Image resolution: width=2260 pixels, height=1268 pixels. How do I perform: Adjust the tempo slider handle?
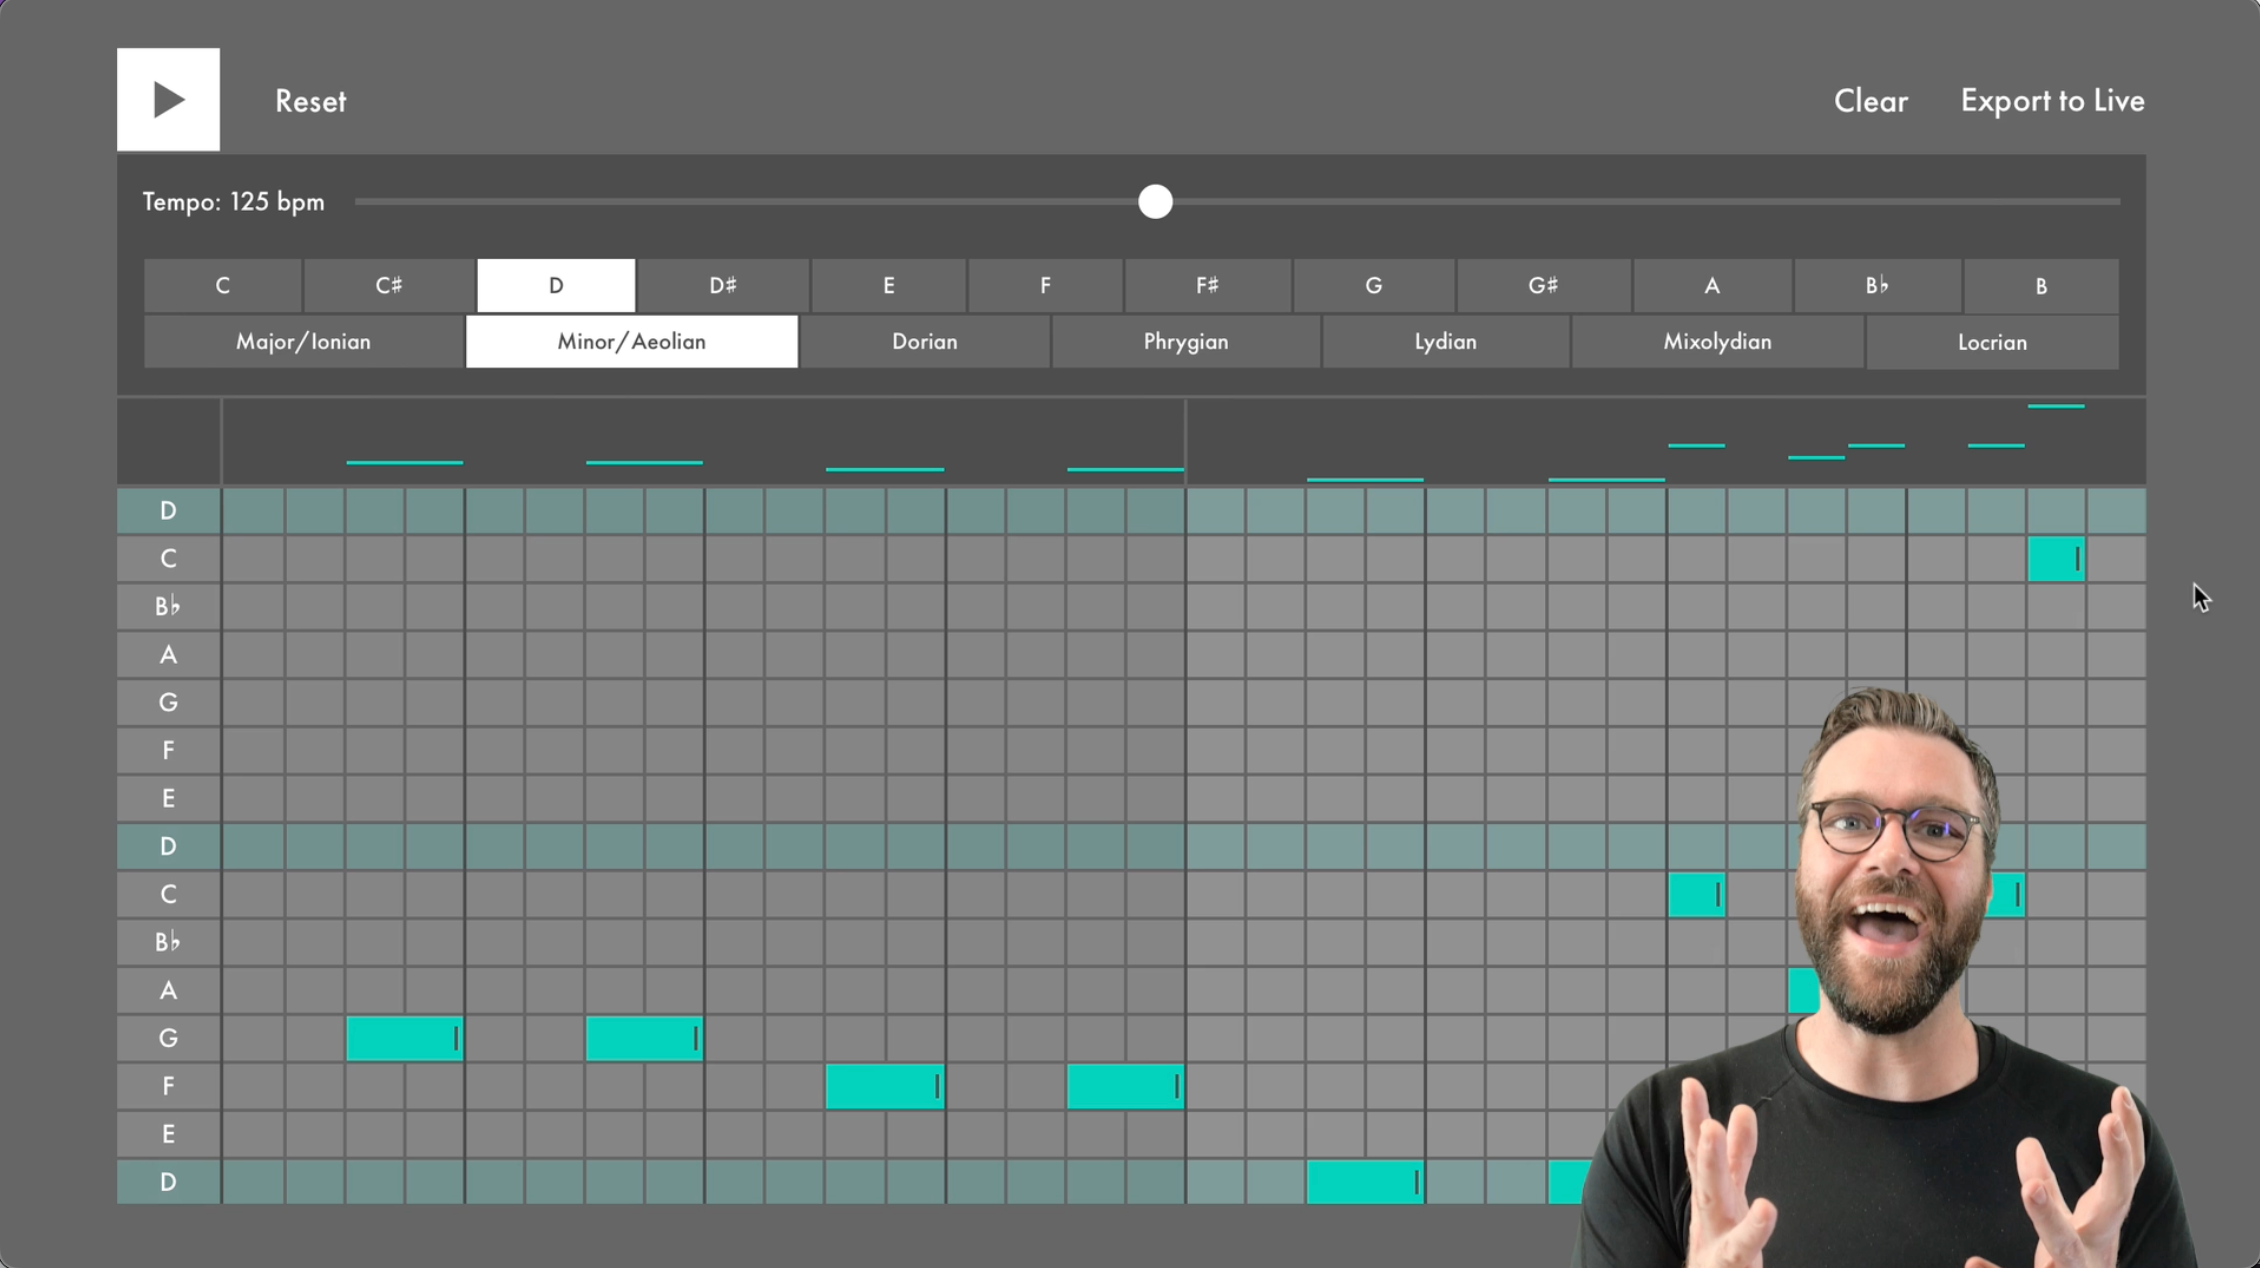[1155, 202]
